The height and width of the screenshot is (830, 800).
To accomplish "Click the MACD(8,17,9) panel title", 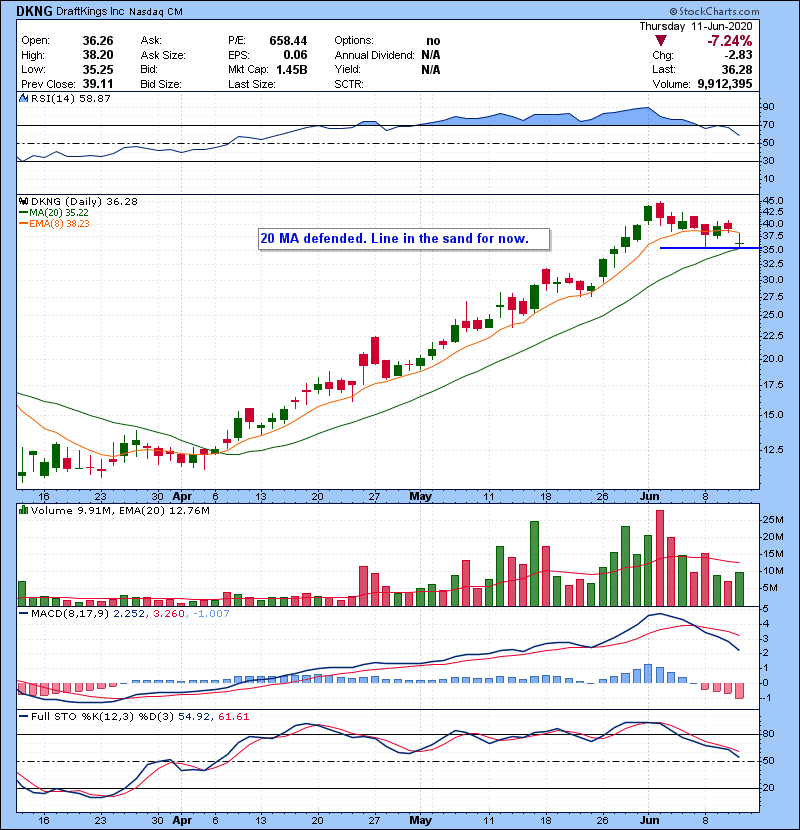I will pyautogui.click(x=69, y=614).
